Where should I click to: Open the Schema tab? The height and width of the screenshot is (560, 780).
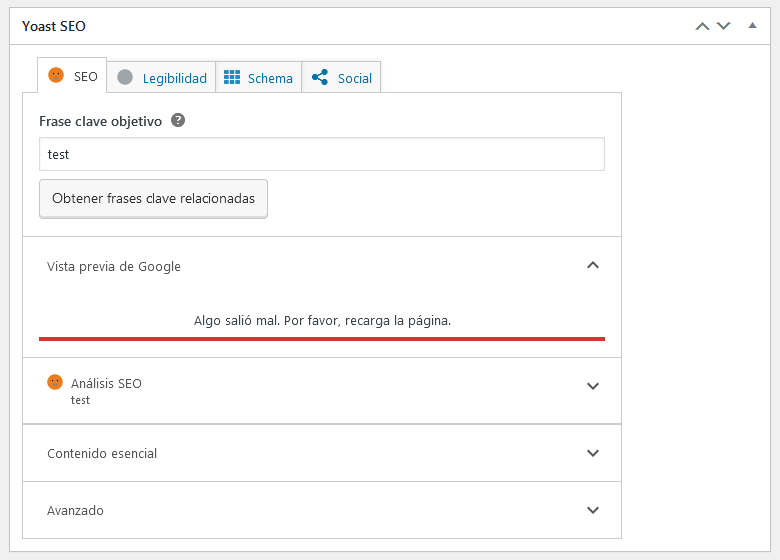(x=258, y=78)
